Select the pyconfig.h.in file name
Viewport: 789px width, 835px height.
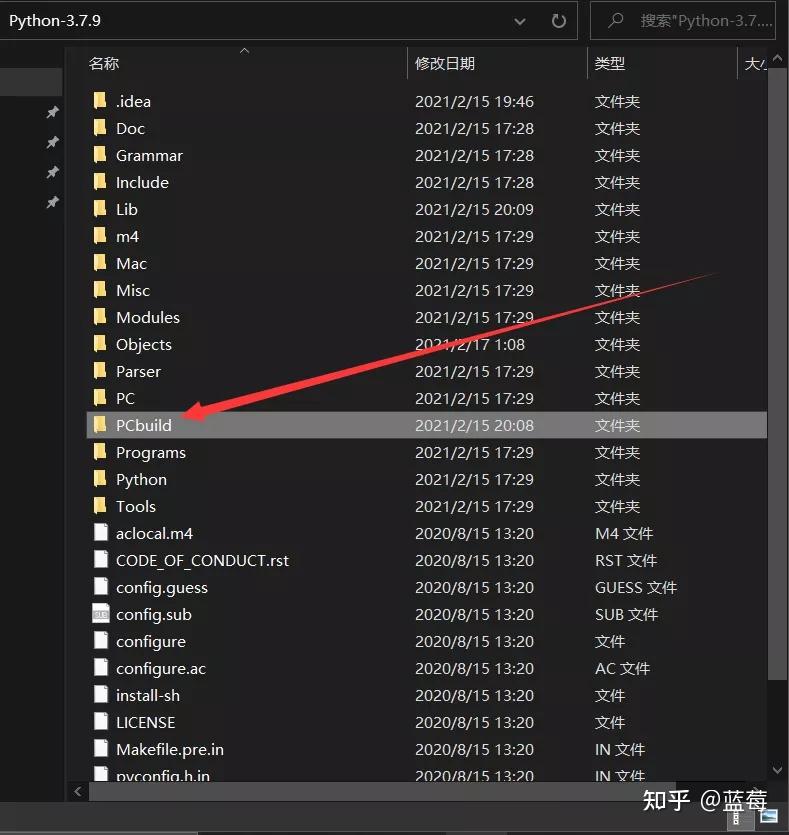click(162, 775)
